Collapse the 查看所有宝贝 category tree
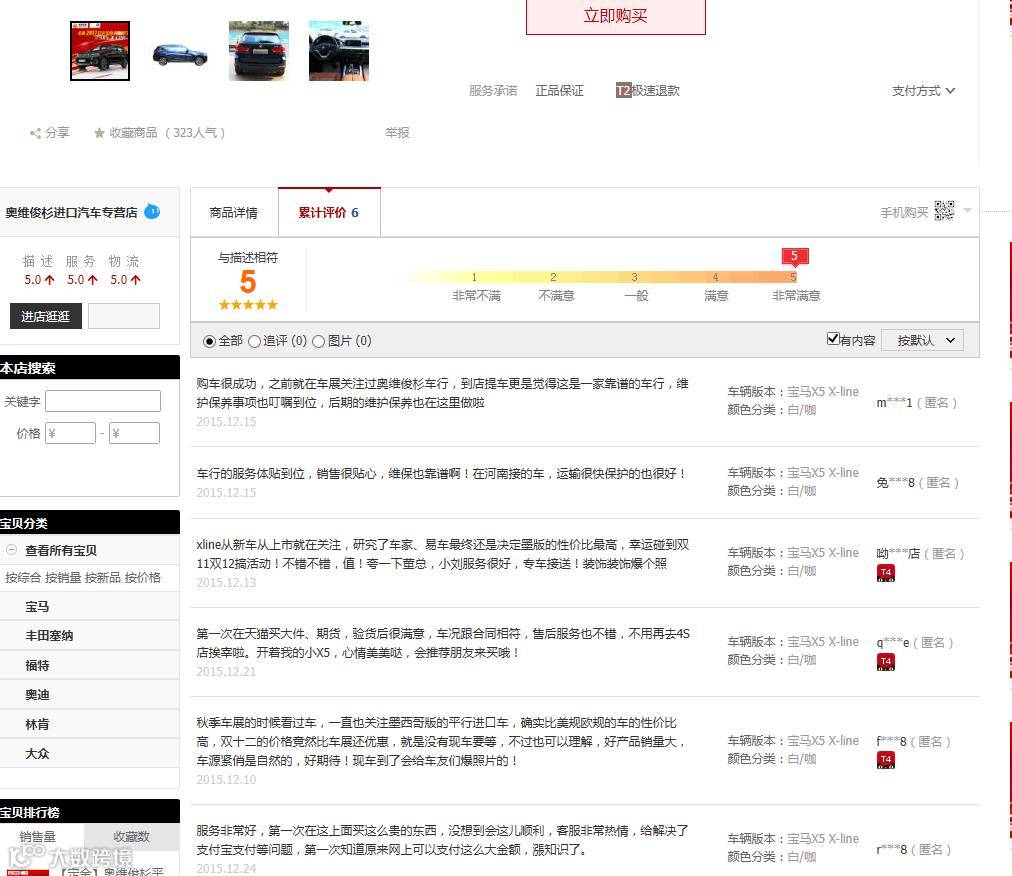Viewport: 1012px width, 876px height. click(12, 550)
